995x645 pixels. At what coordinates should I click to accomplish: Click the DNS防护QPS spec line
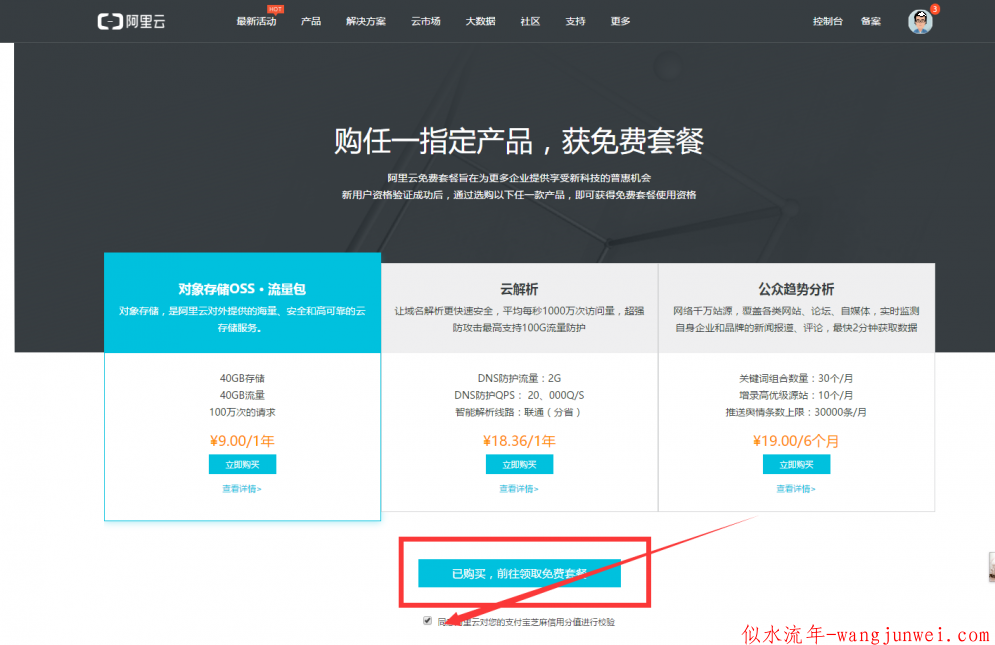coord(519,395)
